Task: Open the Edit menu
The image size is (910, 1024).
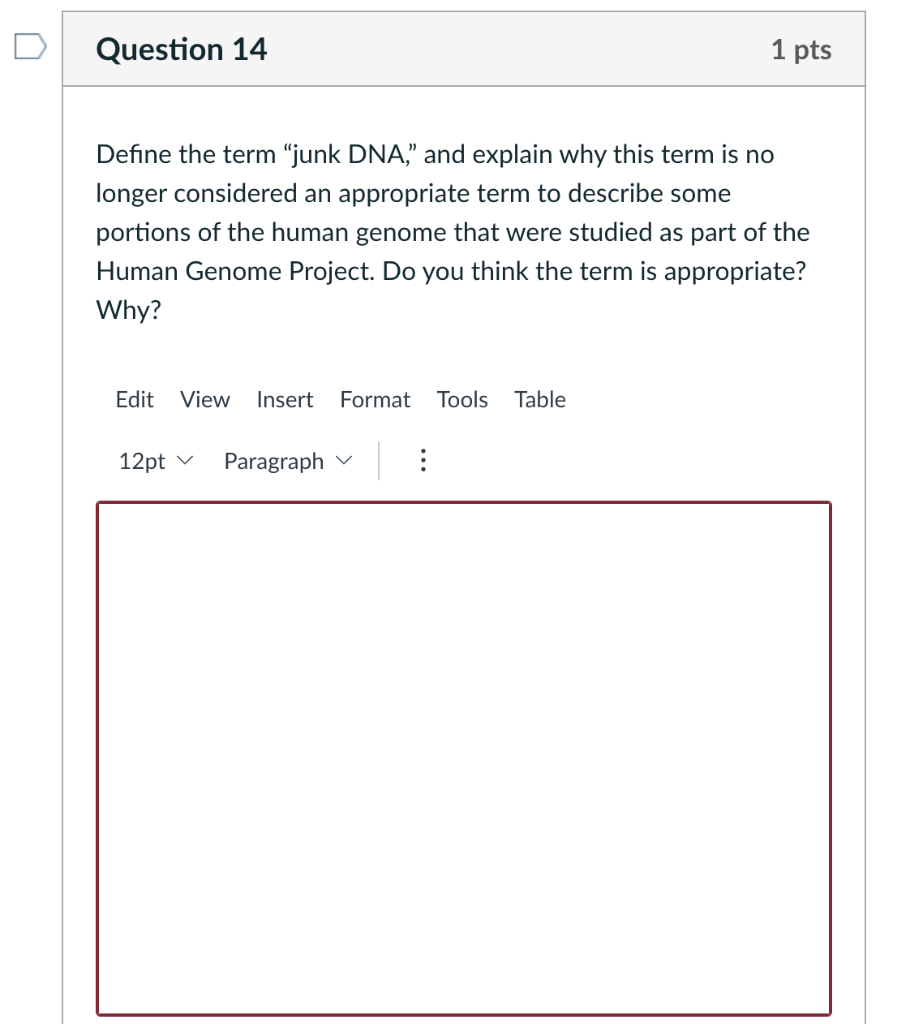Action: click(x=134, y=399)
